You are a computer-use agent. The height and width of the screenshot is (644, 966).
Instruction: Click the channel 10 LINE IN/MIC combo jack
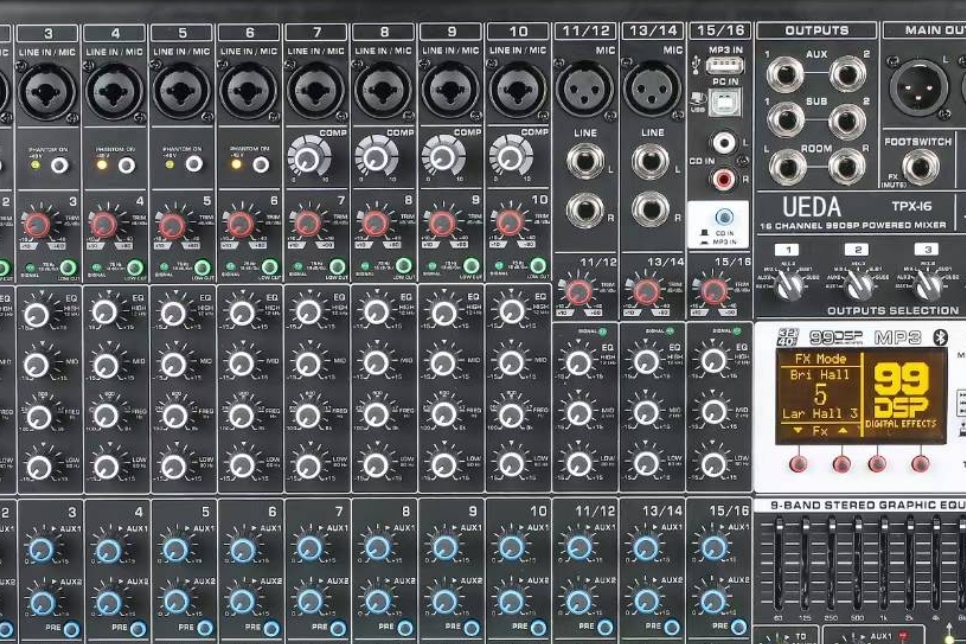click(518, 90)
